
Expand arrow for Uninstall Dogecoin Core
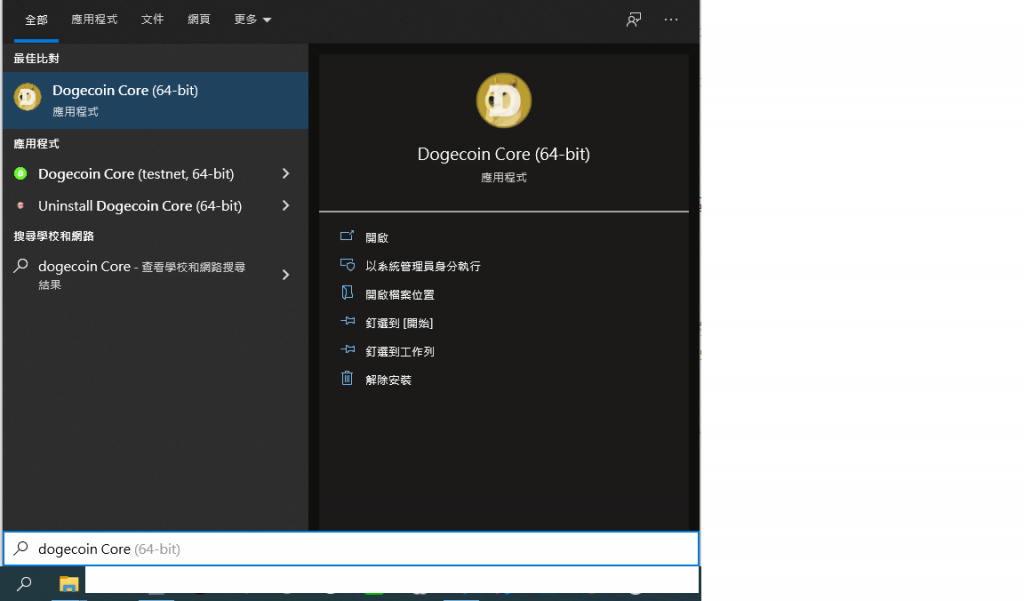point(285,206)
